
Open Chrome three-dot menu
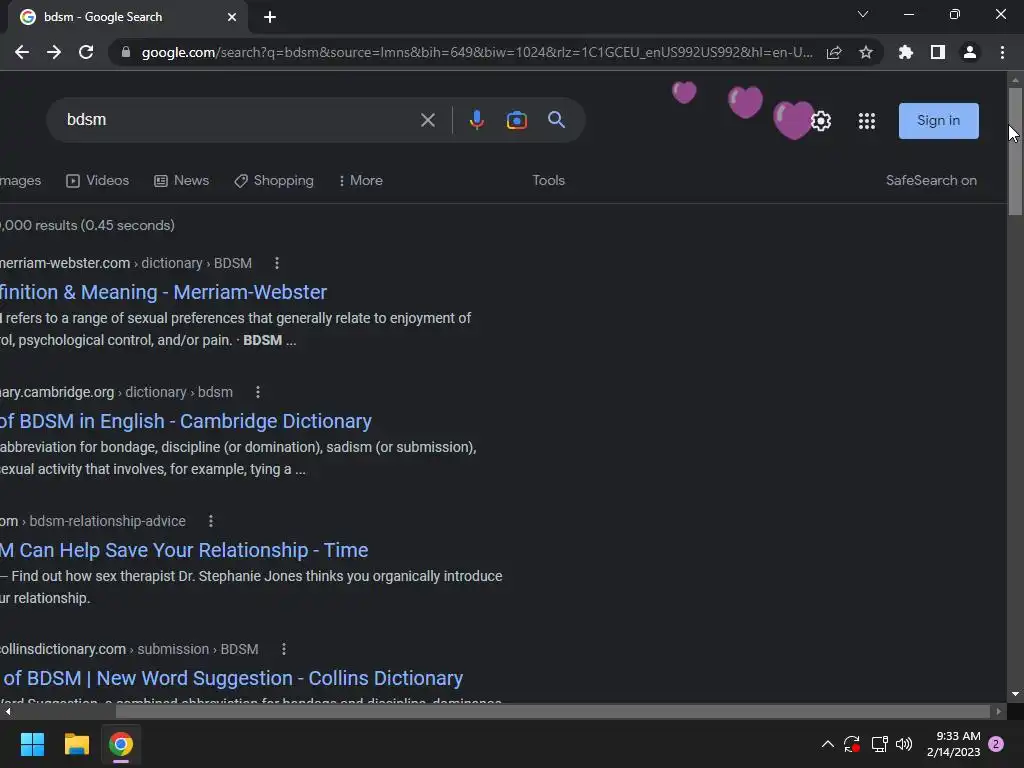pyautogui.click(x=1002, y=52)
